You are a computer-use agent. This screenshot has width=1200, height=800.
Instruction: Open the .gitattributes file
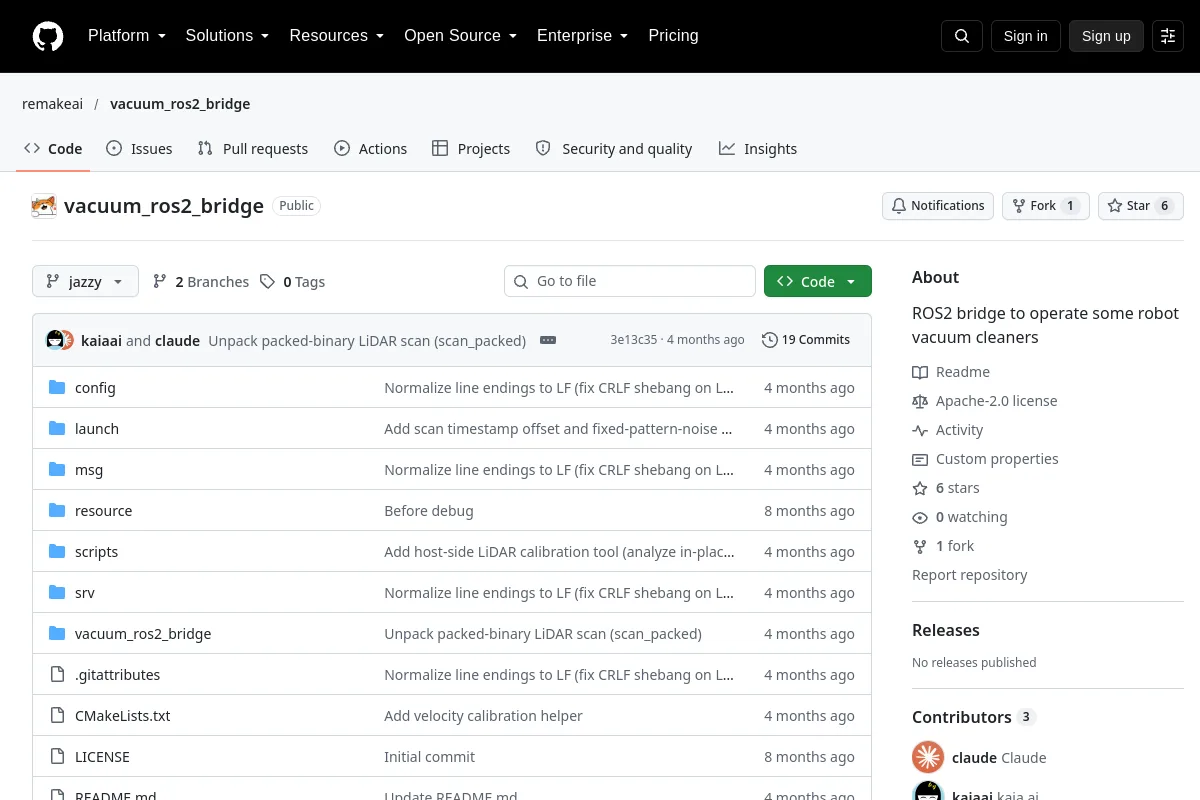point(117,675)
